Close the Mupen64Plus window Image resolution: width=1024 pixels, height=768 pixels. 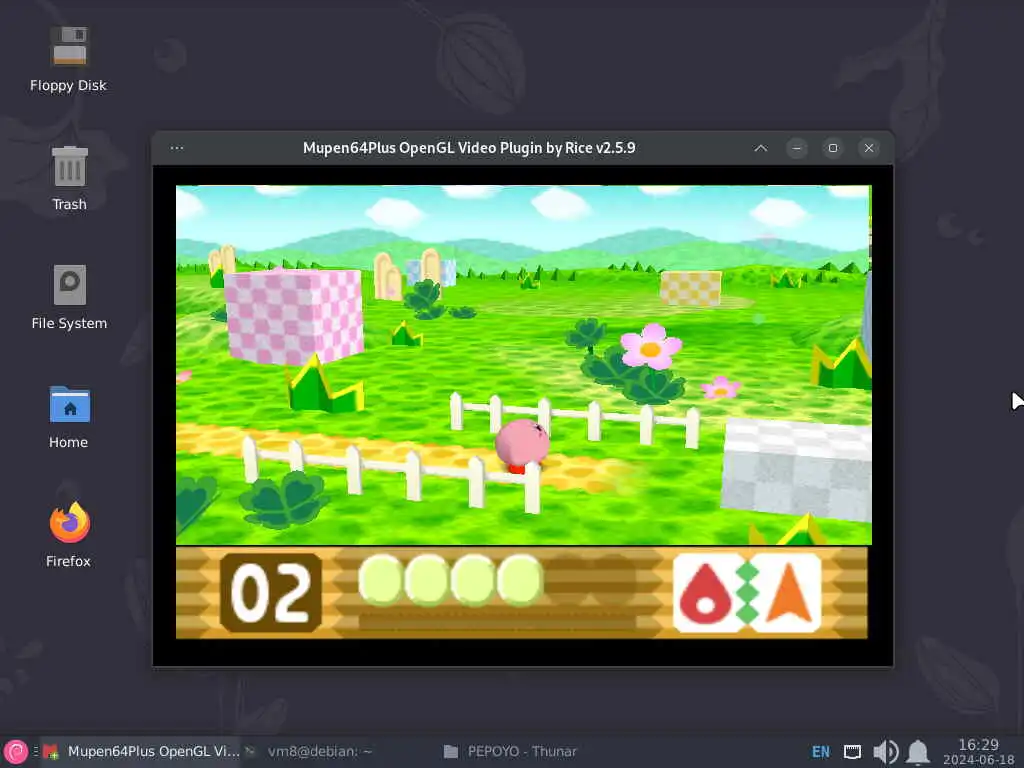[x=869, y=148]
